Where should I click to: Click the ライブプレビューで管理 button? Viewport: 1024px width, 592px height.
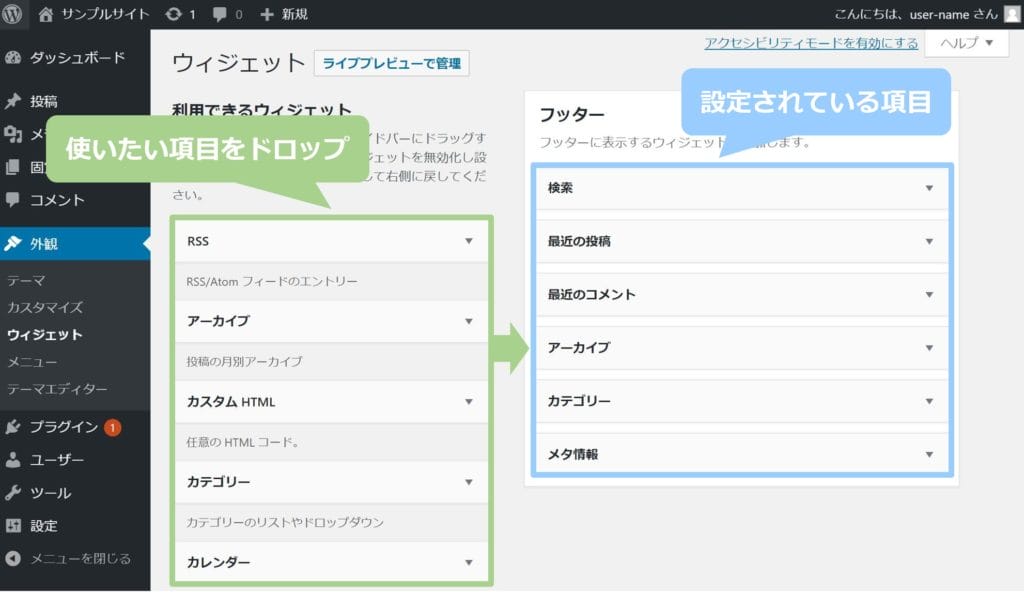click(x=391, y=63)
